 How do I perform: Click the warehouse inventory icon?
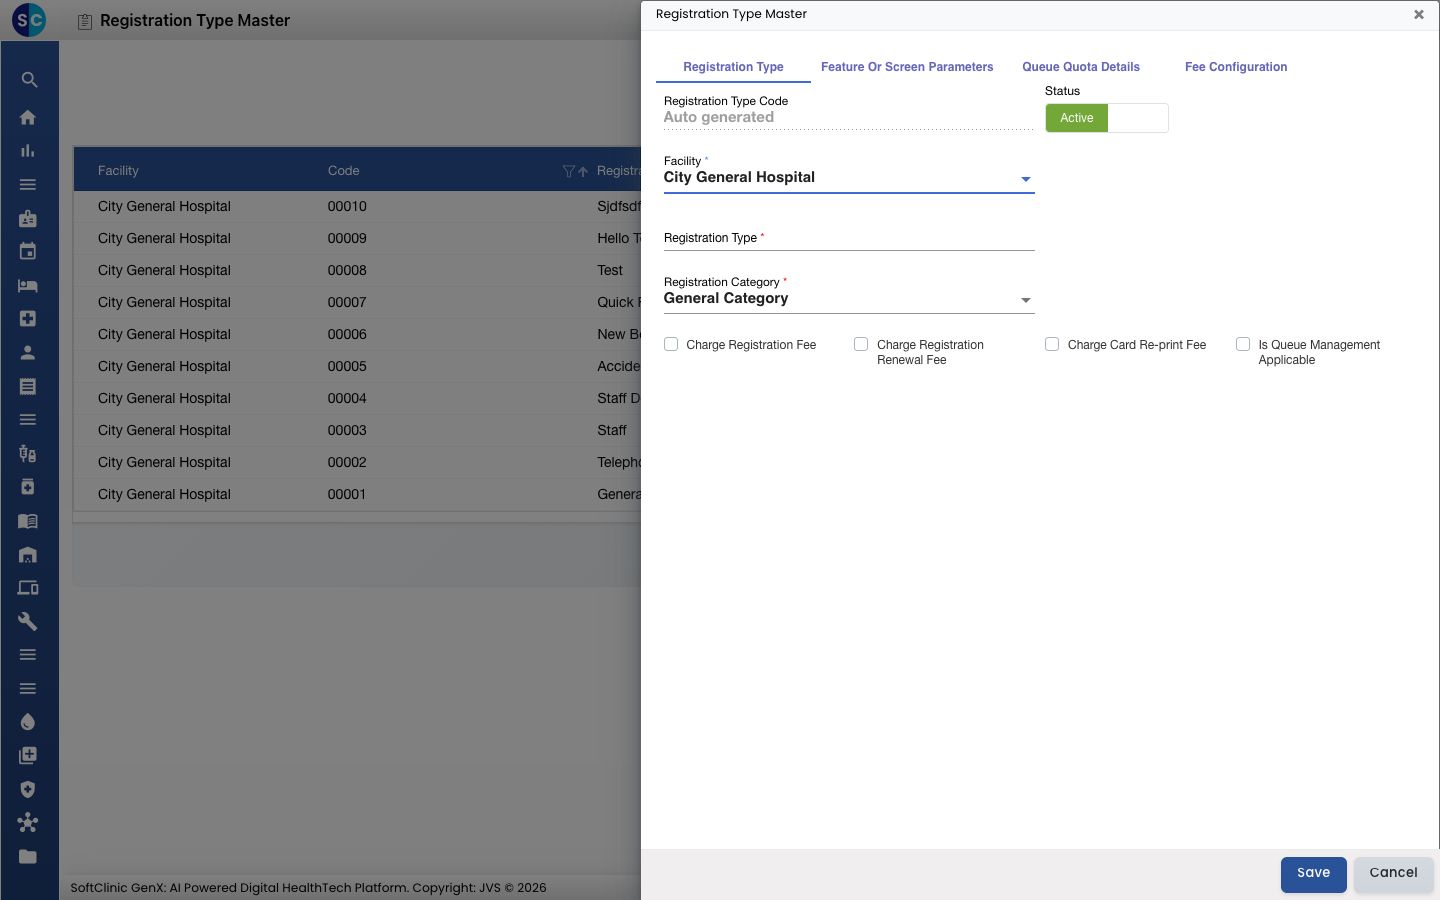click(x=28, y=554)
